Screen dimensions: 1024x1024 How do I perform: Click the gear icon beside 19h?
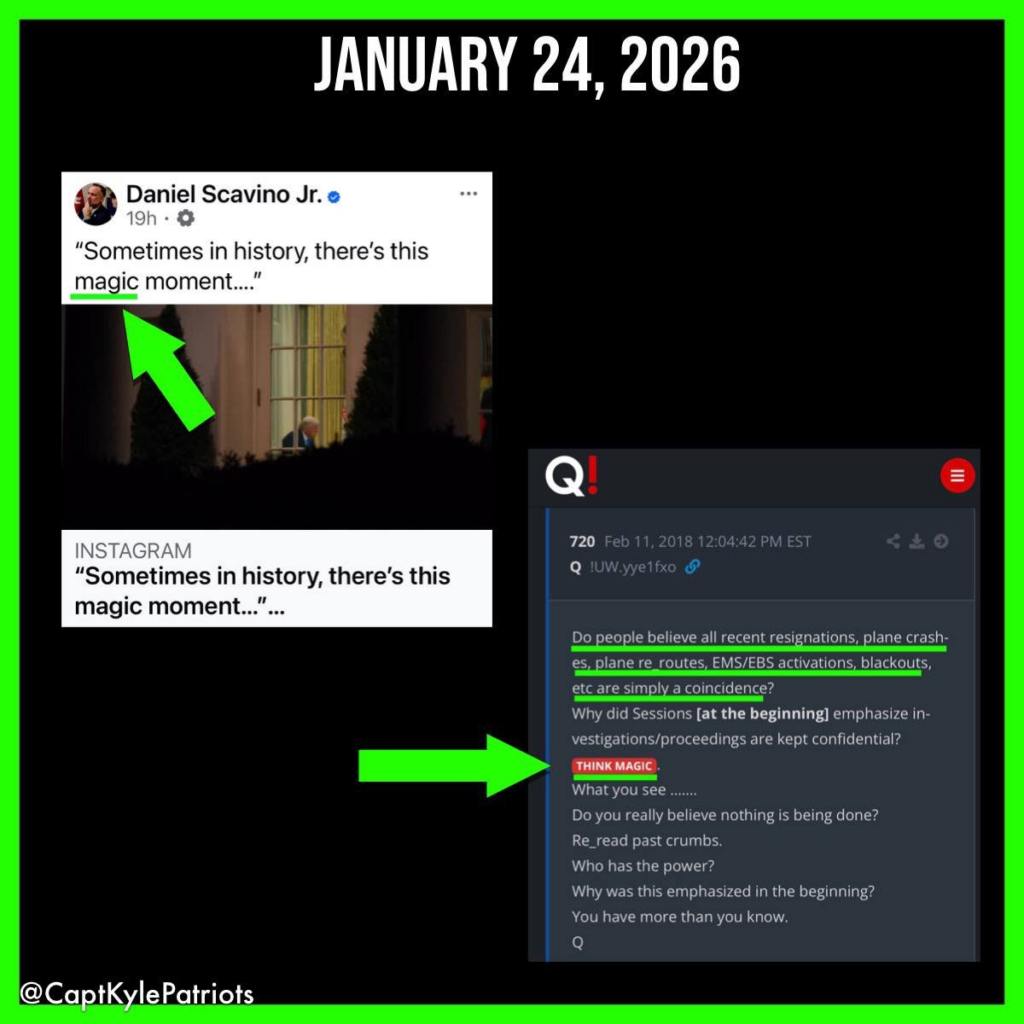186,218
